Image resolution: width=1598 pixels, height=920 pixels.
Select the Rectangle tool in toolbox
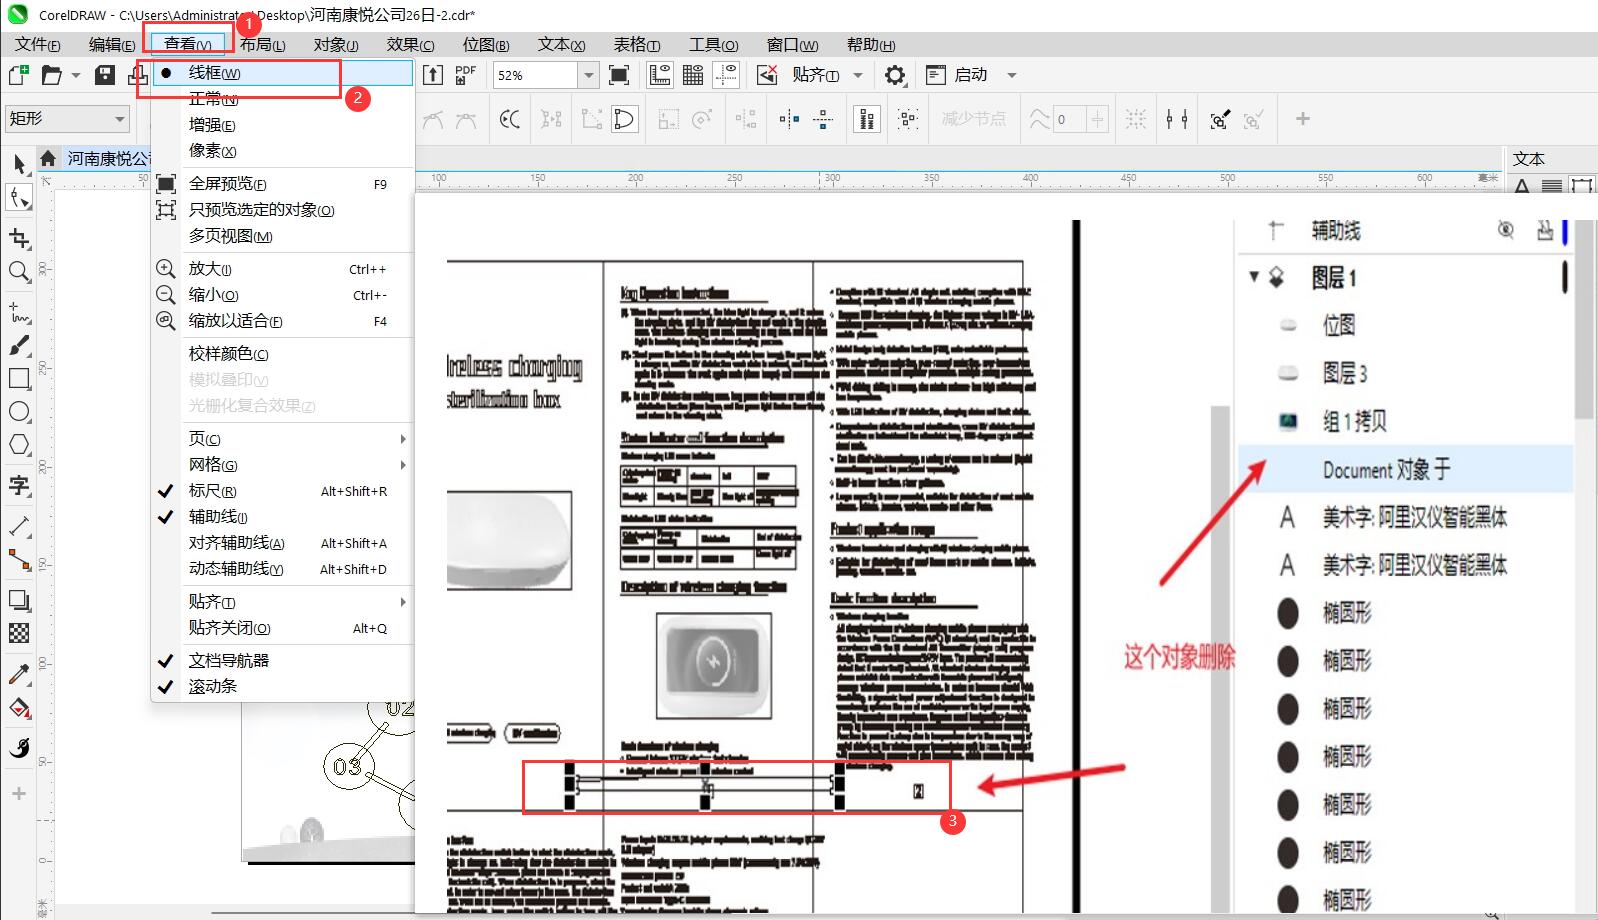(x=19, y=379)
